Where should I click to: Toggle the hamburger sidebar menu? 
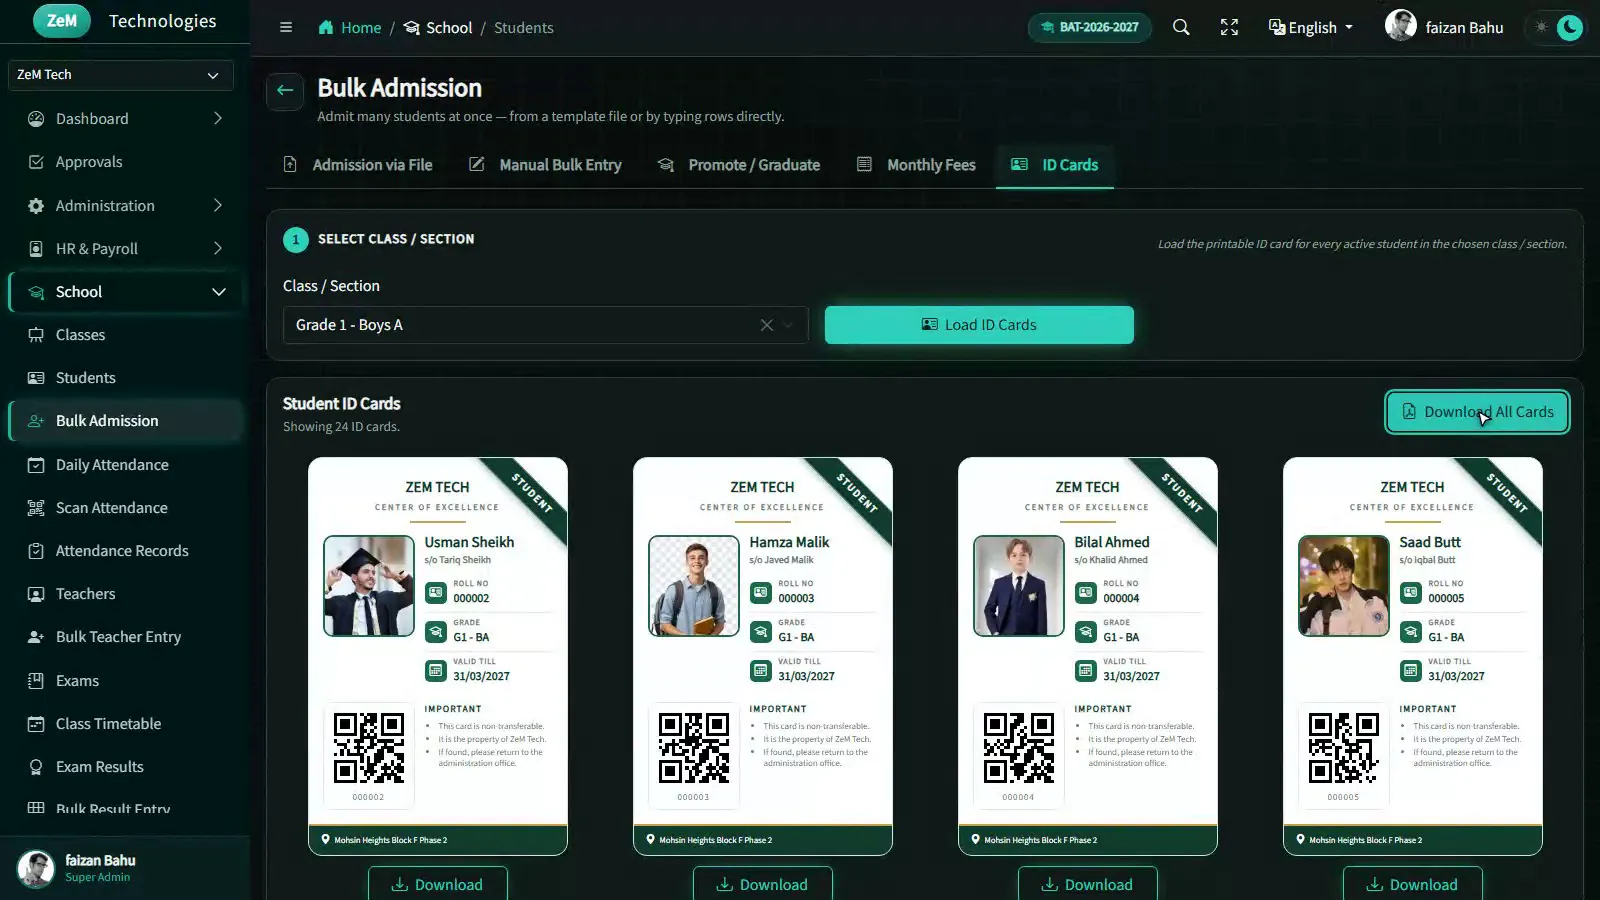tap(286, 27)
